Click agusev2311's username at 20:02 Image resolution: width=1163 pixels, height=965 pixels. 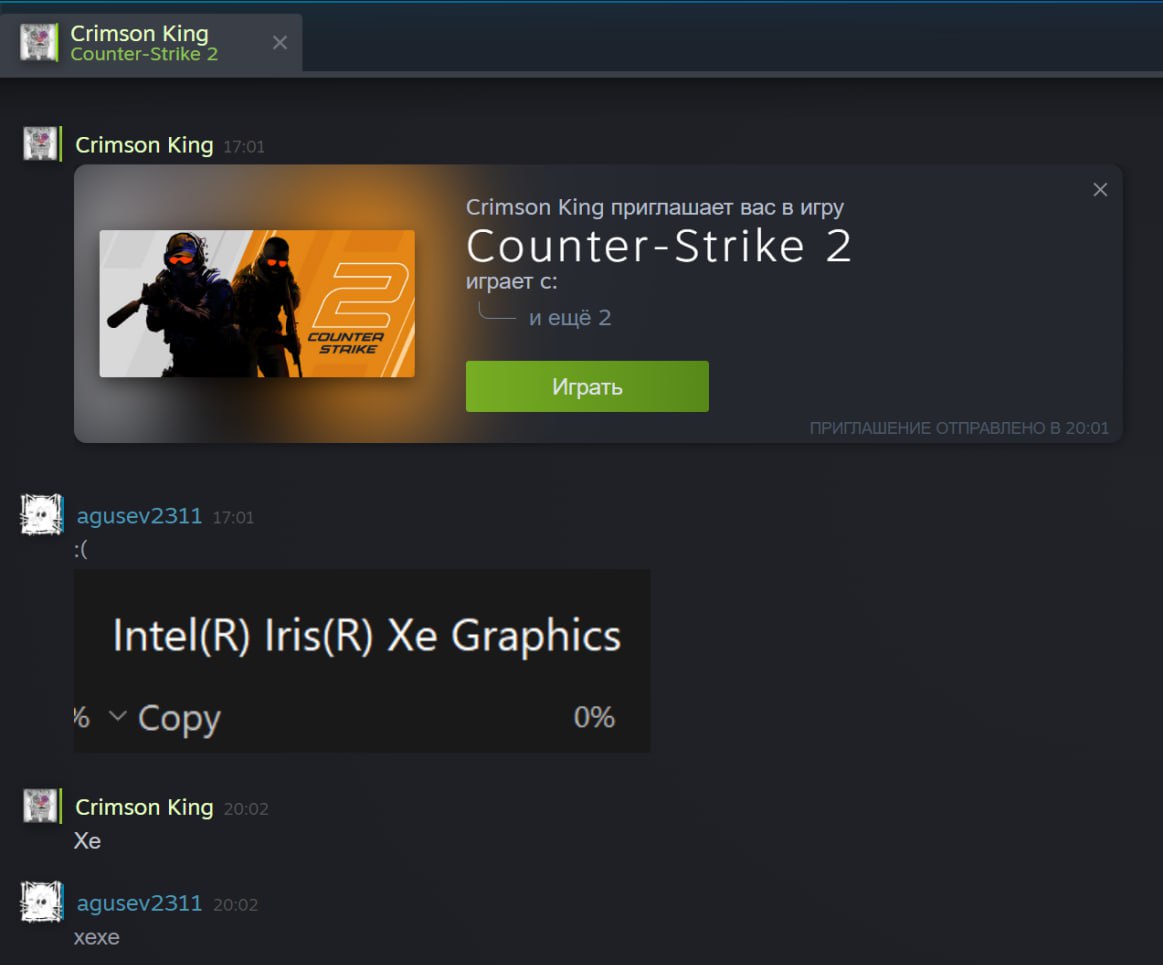139,903
